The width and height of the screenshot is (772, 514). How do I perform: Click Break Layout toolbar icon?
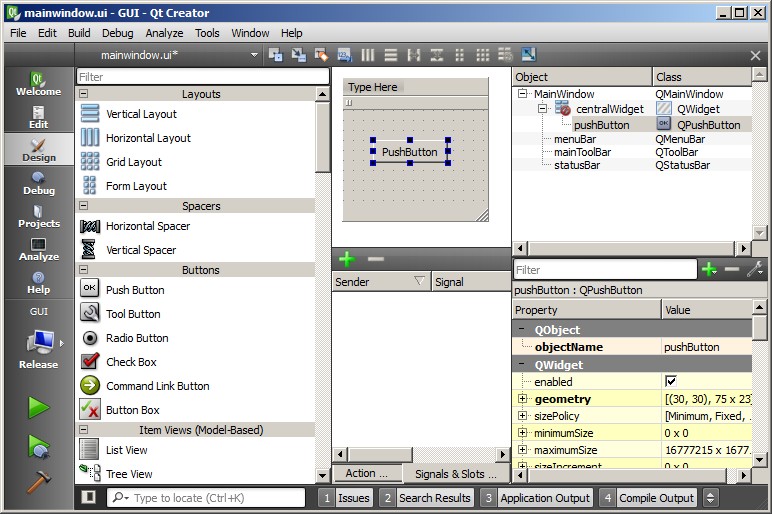[505, 55]
